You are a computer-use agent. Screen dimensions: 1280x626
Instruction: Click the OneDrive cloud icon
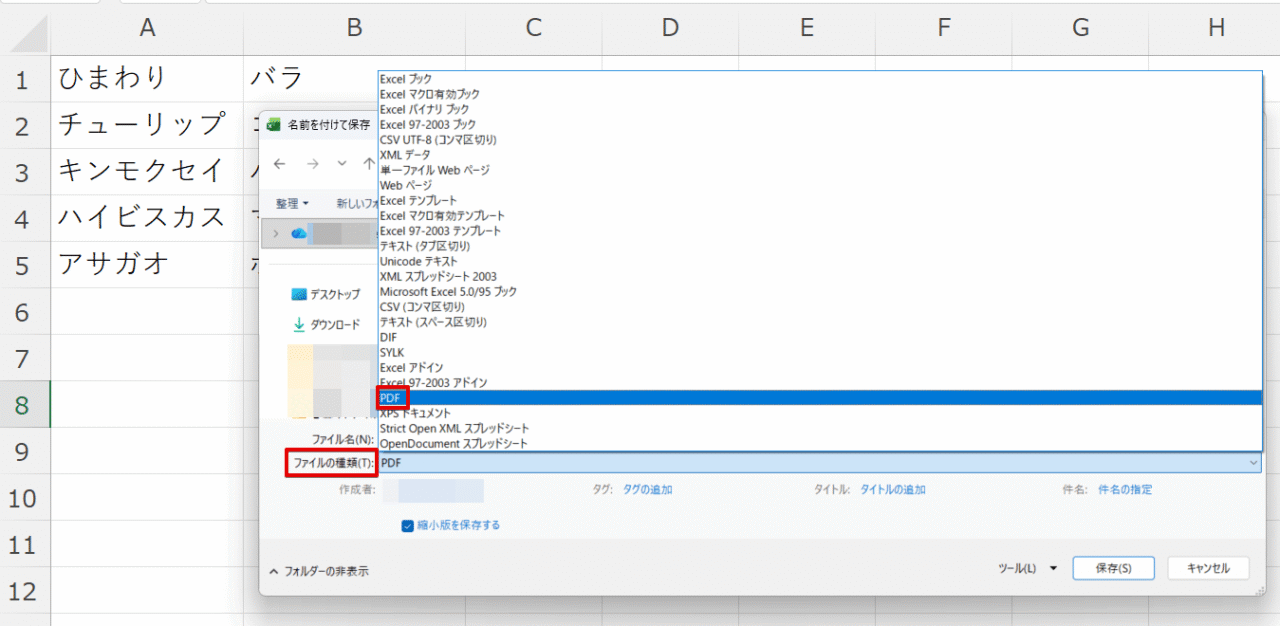(299, 233)
